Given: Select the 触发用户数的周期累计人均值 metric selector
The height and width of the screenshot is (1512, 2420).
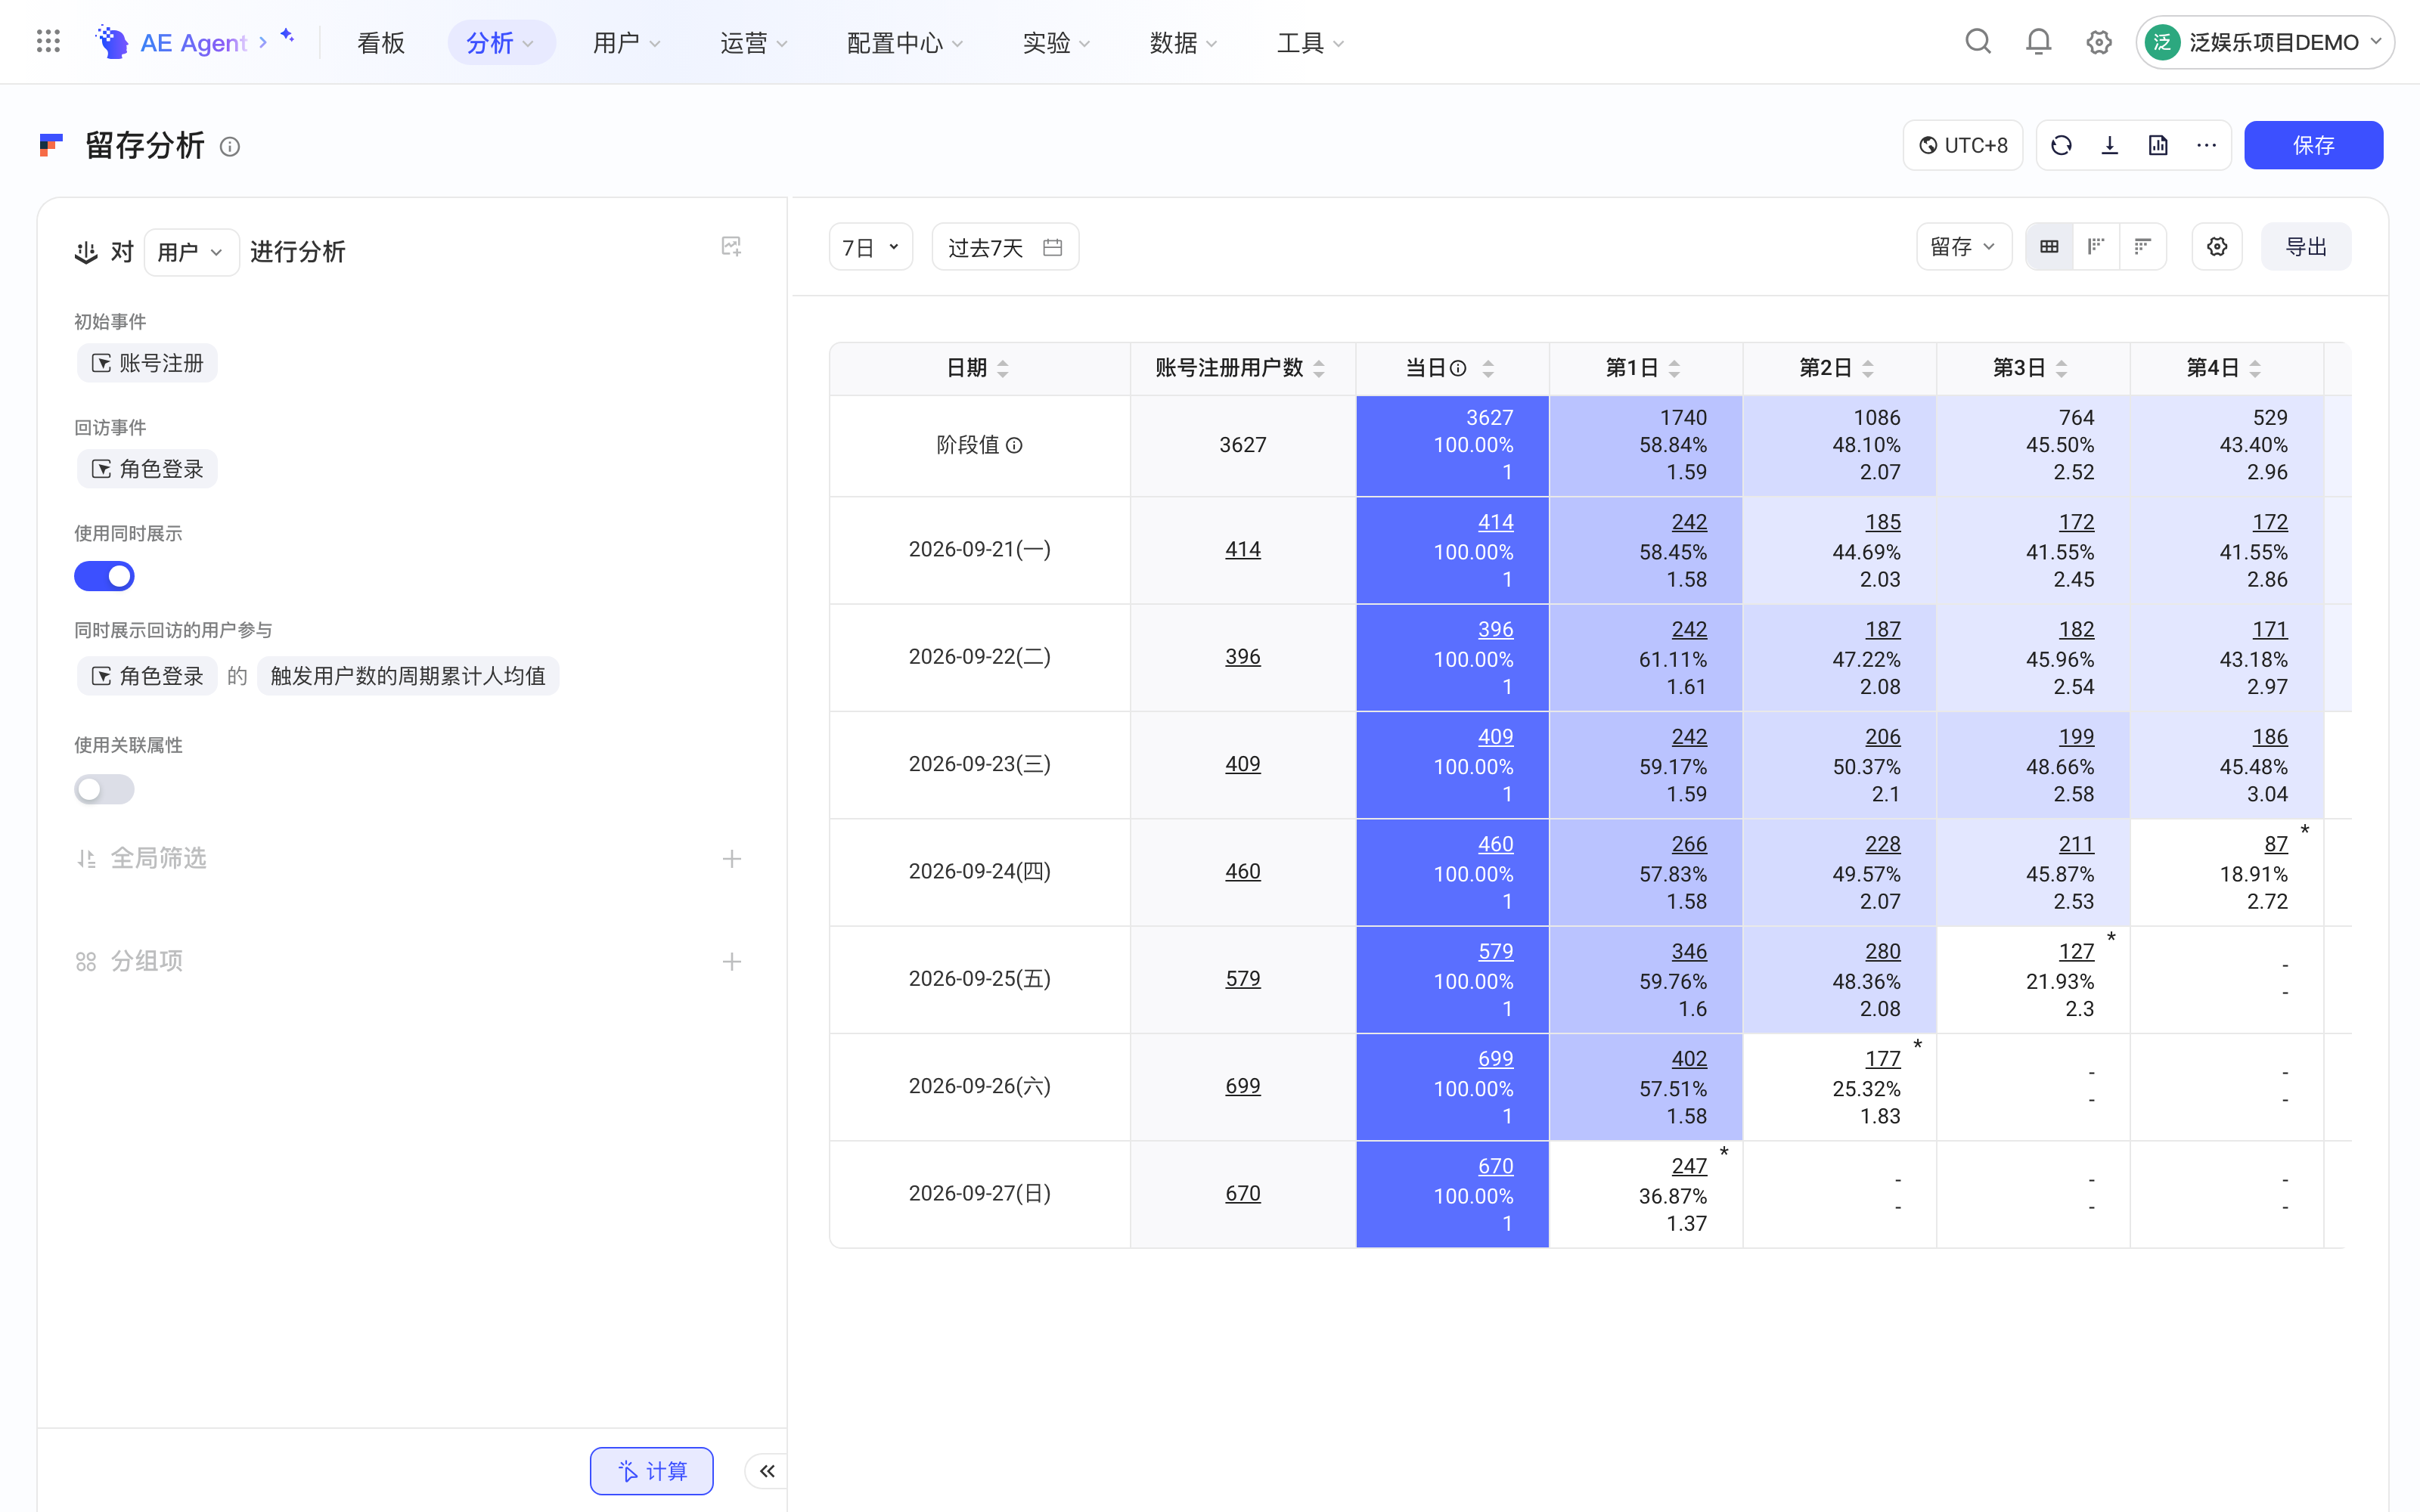Looking at the screenshot, I should coord(408,676).
